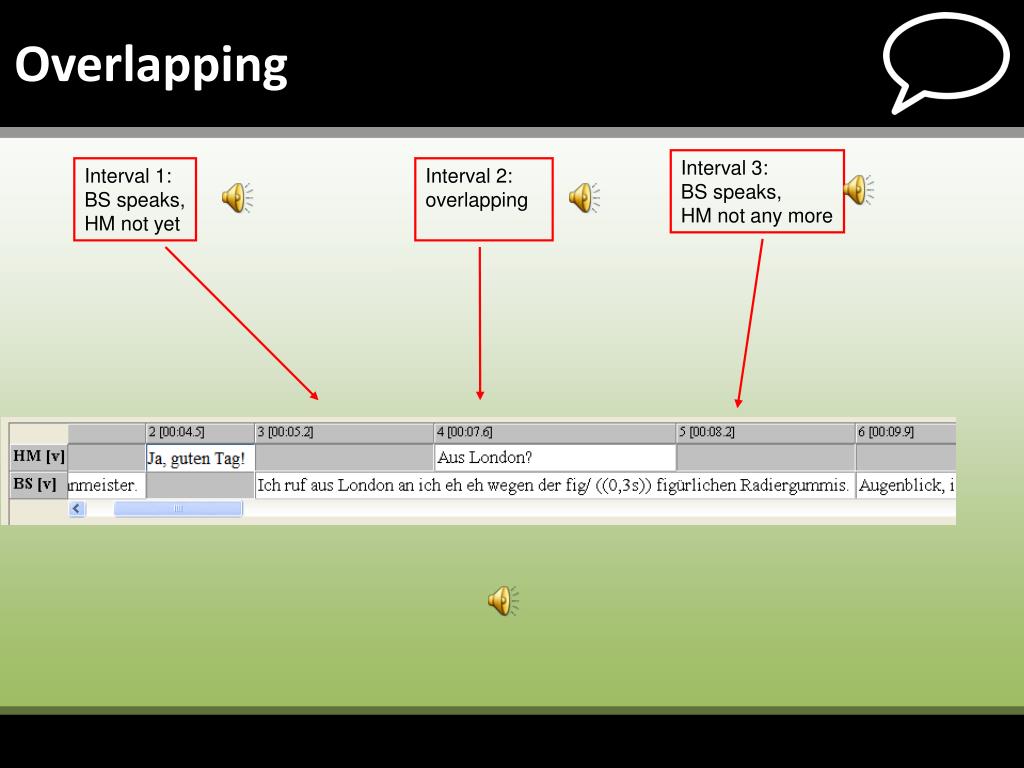Click the cell "Aus London?"
The image size is (1024, 768).
click(555, 457)
